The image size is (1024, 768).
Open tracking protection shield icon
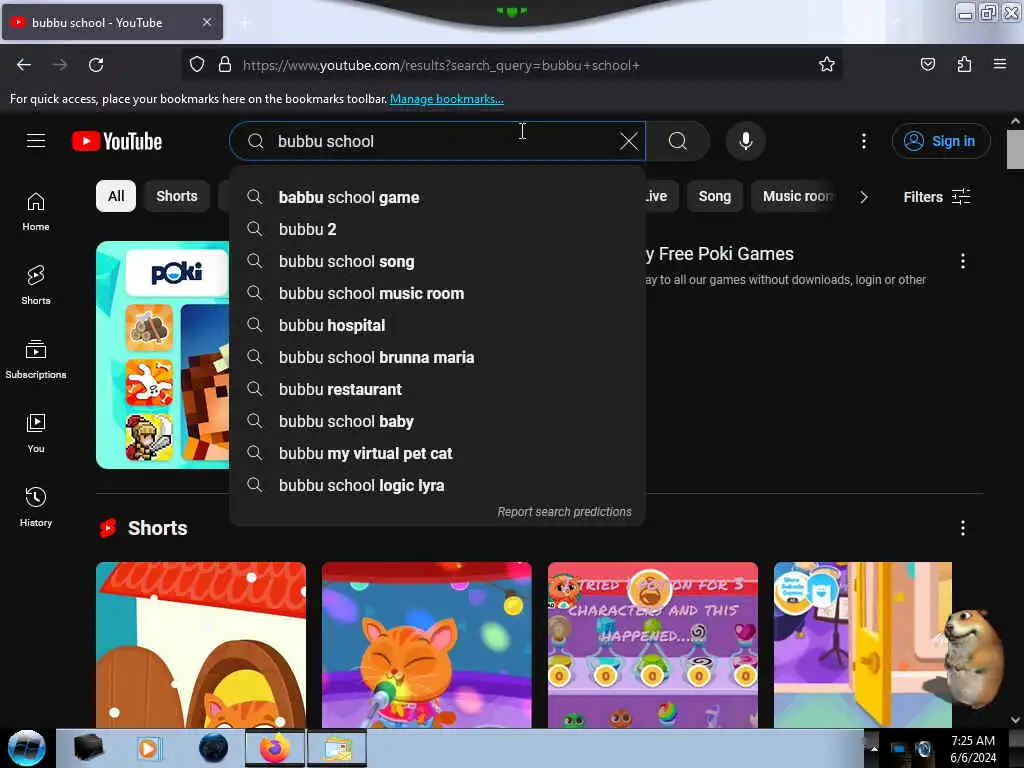point(197,65)
